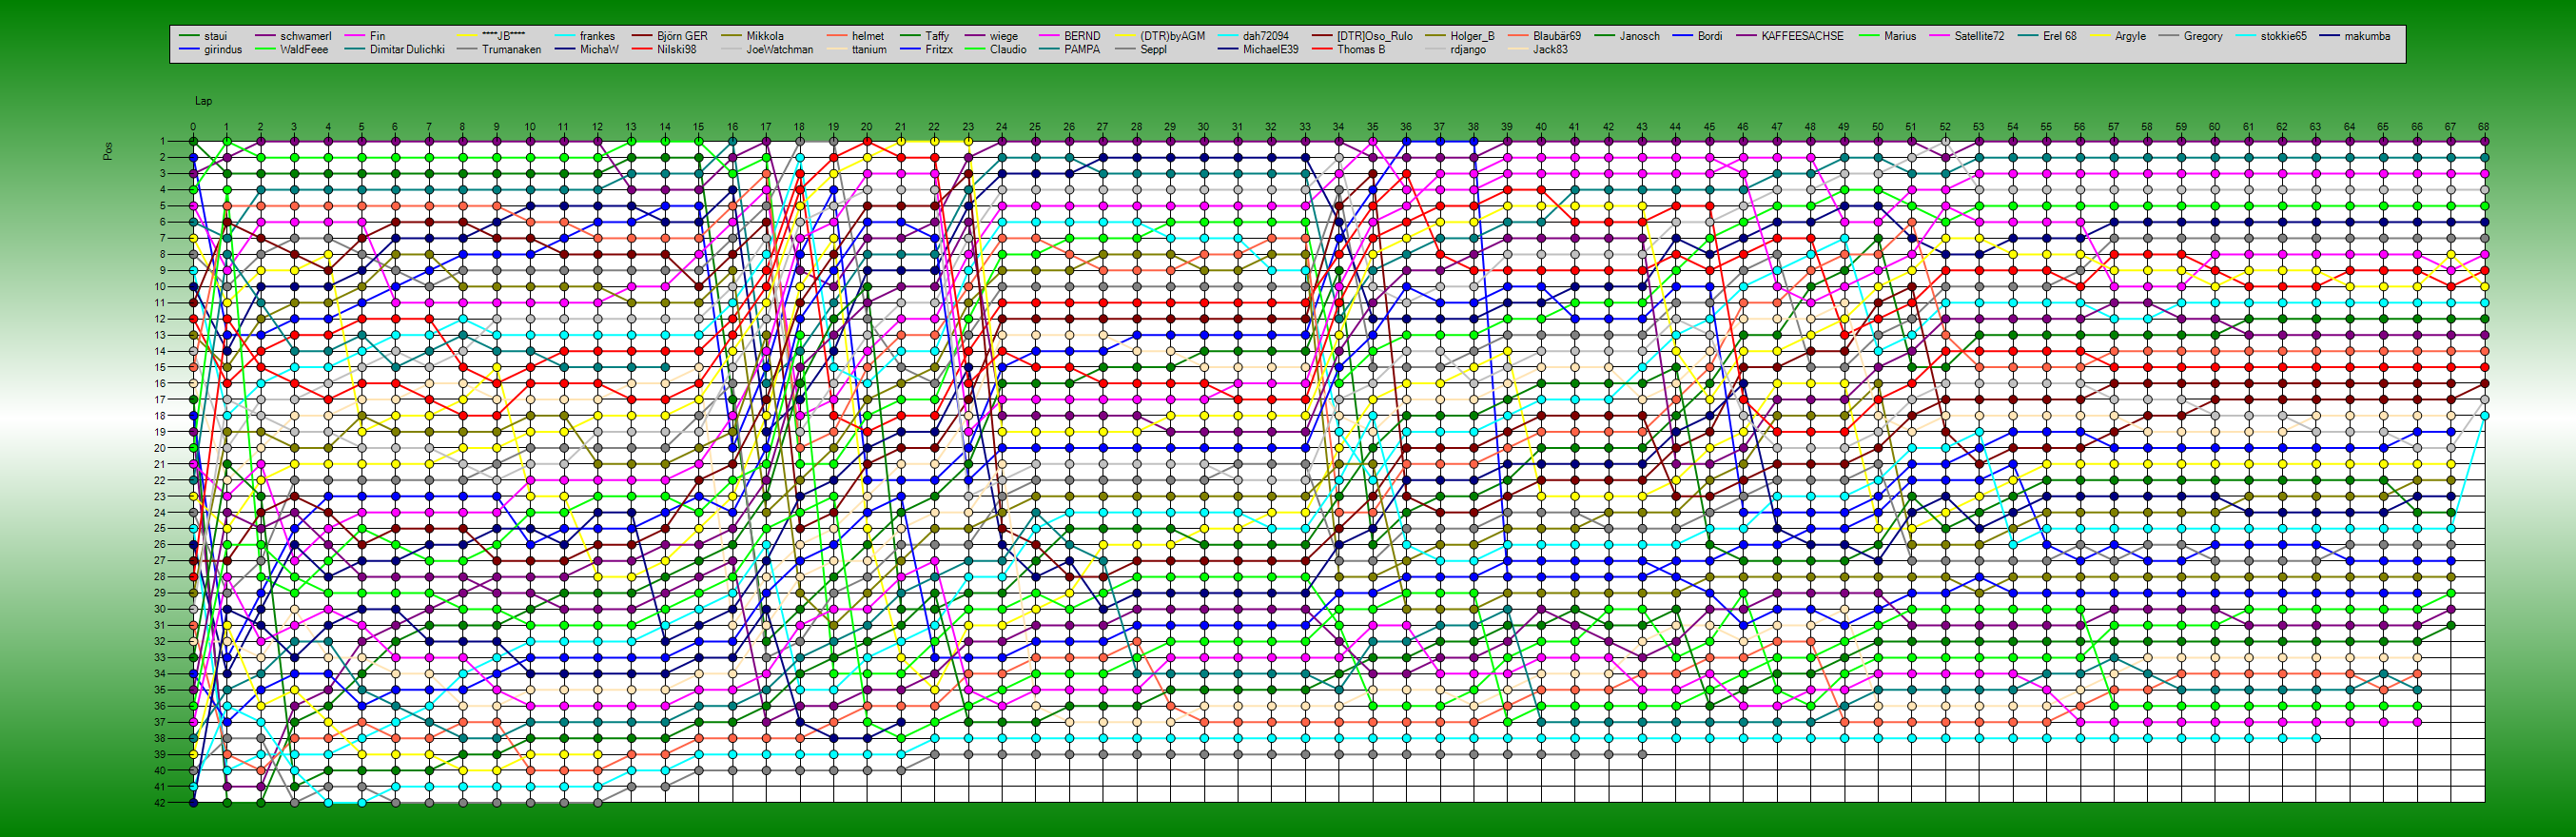Image resolution: width=2576 pixels, height=837 pixels.
Task: Click the JoeWatchman legend label
Action: 779,50
